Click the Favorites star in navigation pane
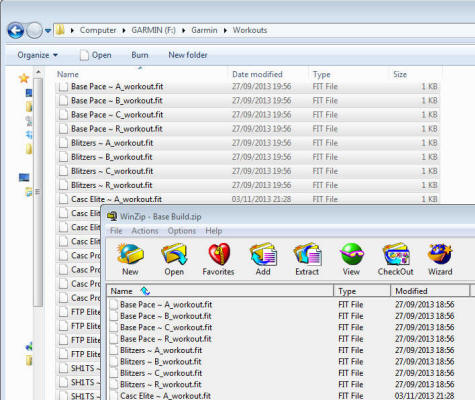The height and width of the screenshot is (400, 475). coord(24,79)
